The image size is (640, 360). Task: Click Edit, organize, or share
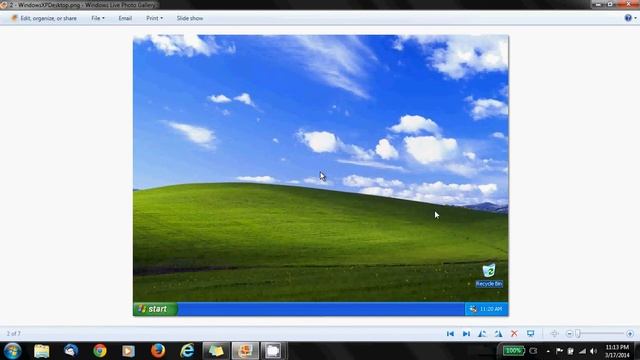pos(44,18)
